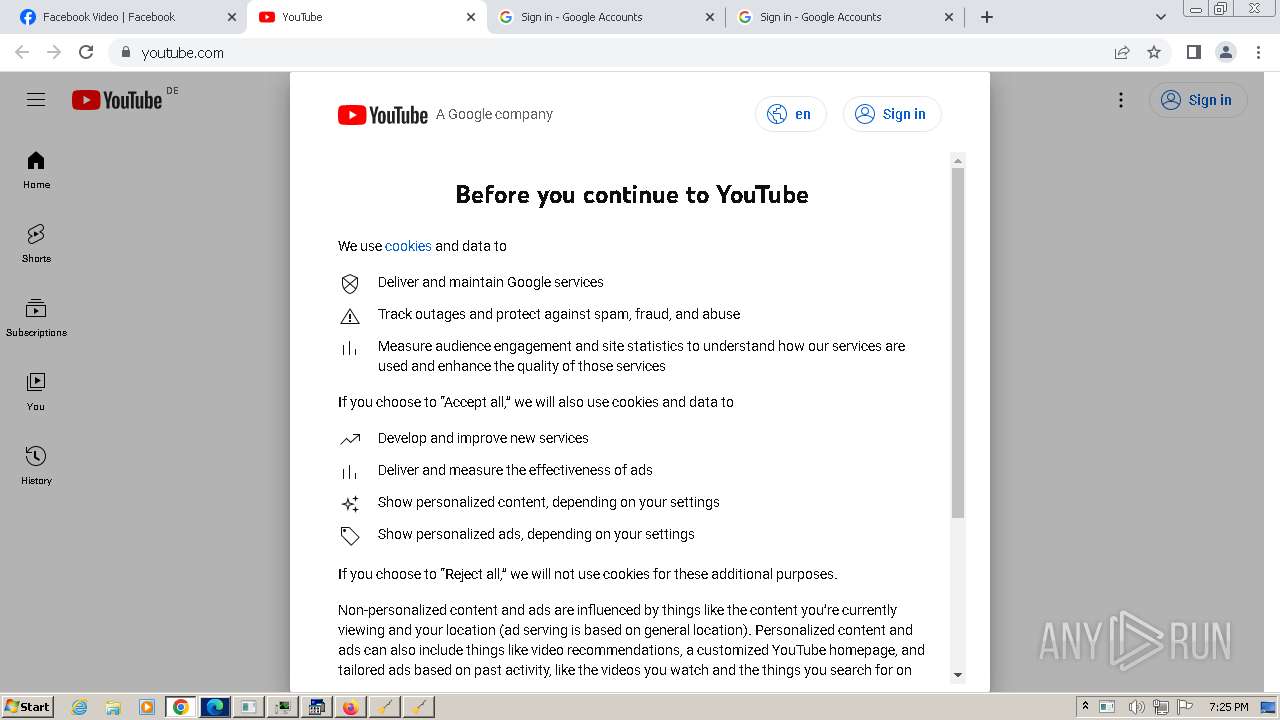
Task: Click the volume speaker tray icon
Action: pos(1137,707)
